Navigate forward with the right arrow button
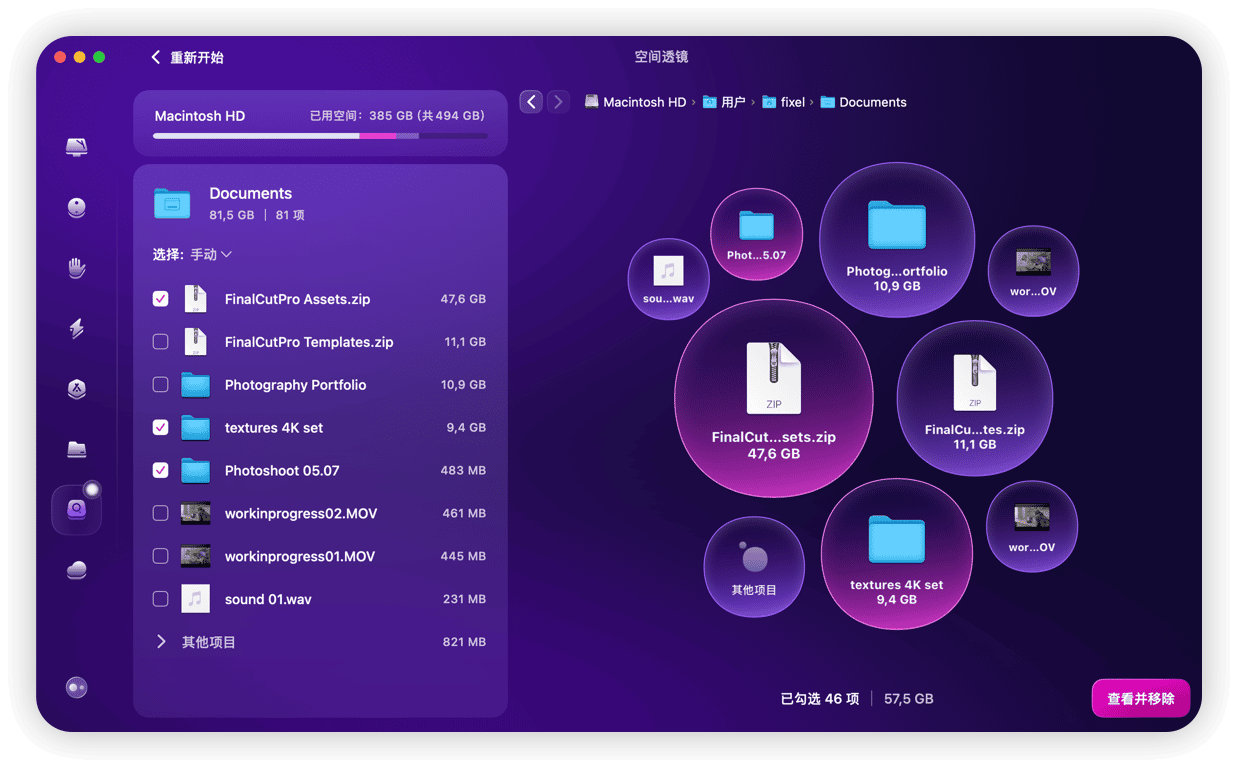 pos(558,102)
